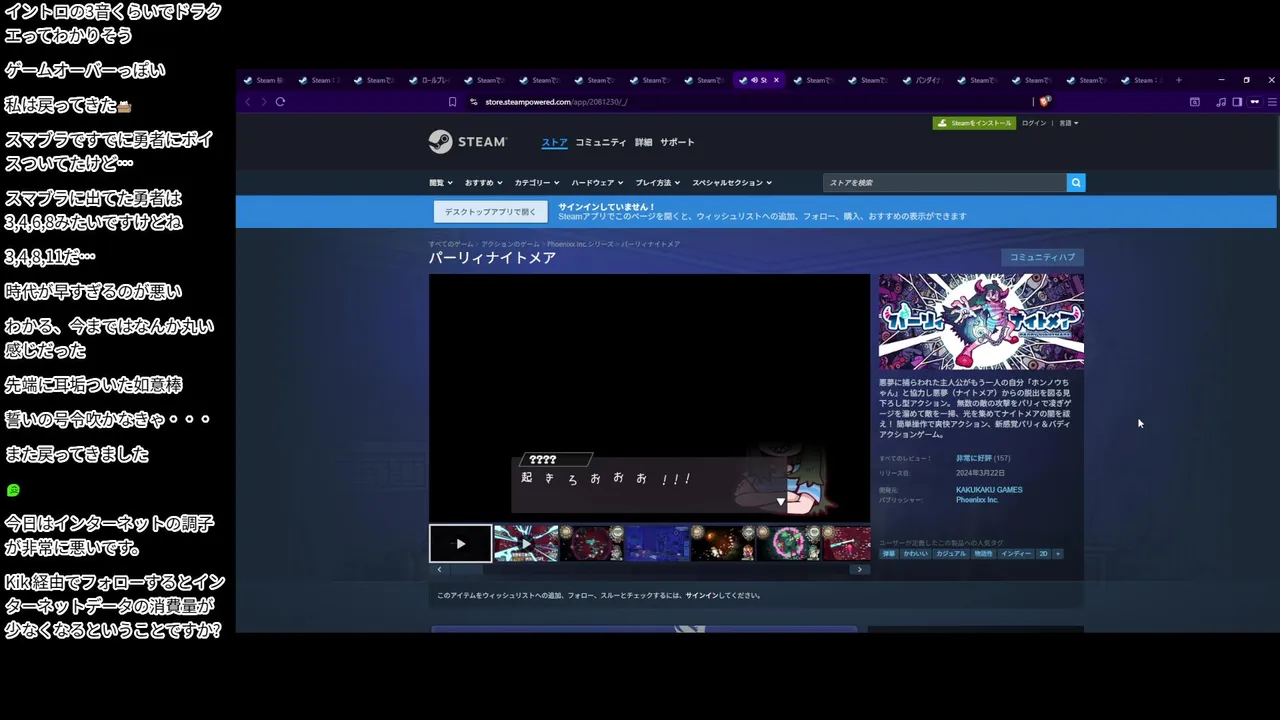Screen dimensions: 1280x720
Task: Open the browser hamburger menu
Action: 1272,102
